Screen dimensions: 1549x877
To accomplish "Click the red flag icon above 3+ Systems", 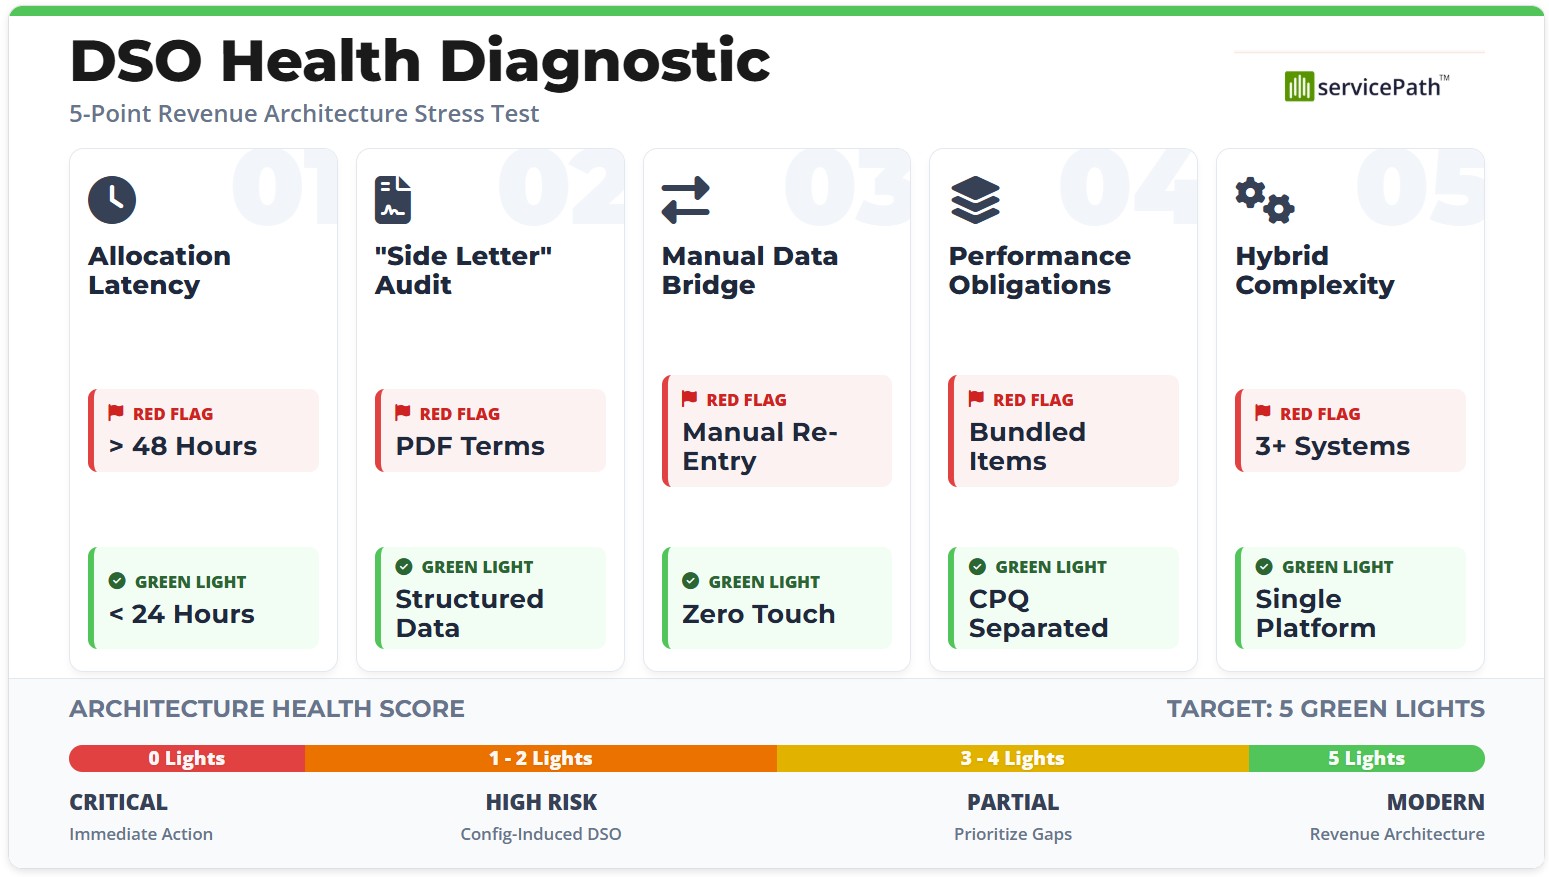I will click(1263, 413).
